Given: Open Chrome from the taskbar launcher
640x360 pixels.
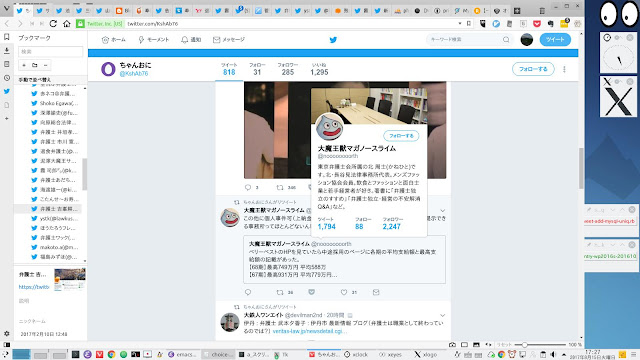Looking at the screenshot, I should point(111,354).
